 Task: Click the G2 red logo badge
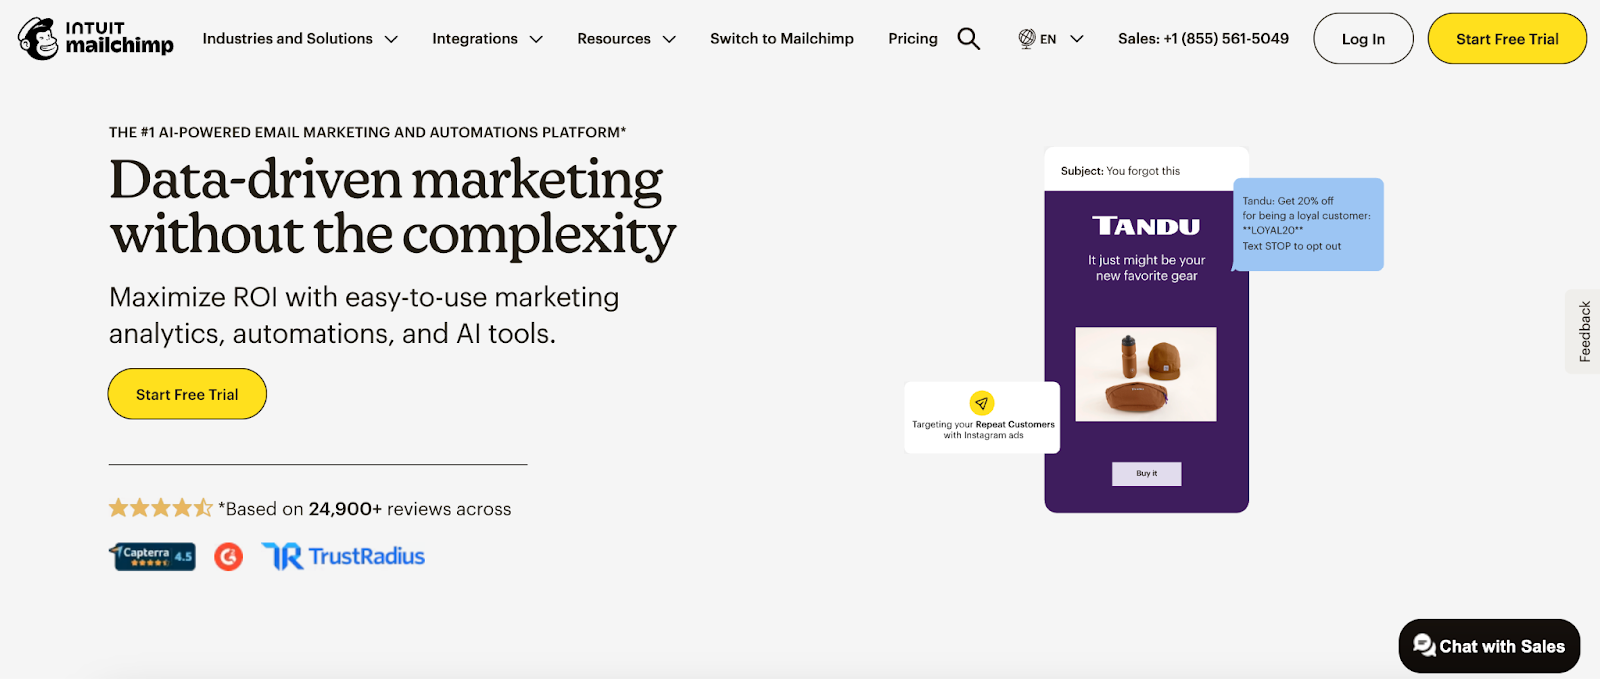(229, 556)
